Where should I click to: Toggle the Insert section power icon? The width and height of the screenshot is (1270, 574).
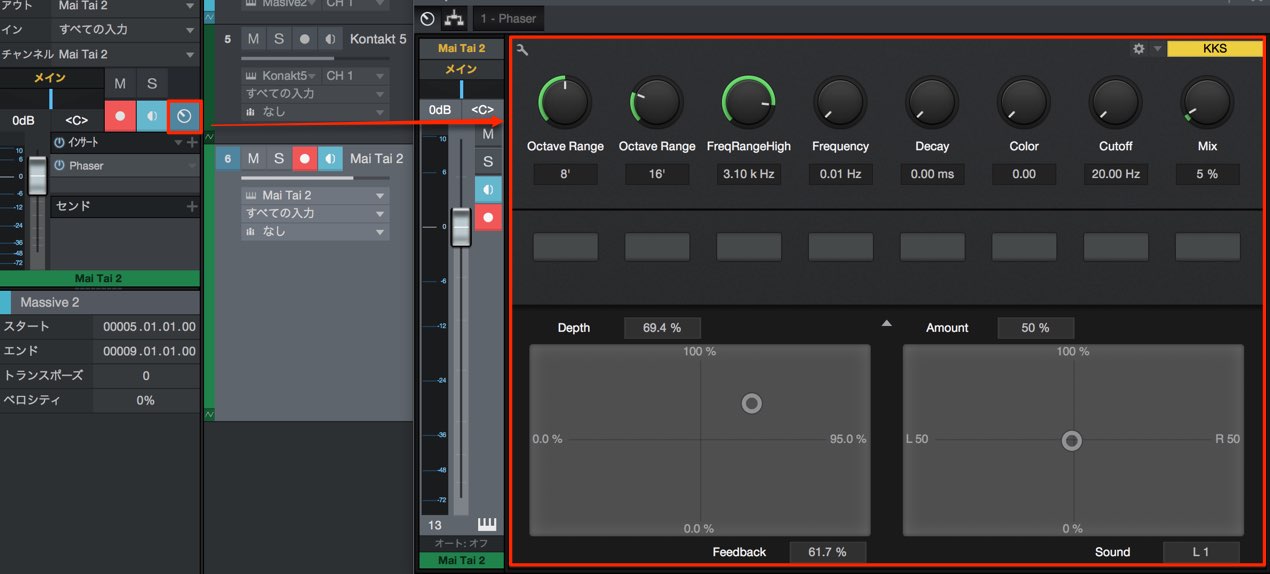click(x=60, y=142)
